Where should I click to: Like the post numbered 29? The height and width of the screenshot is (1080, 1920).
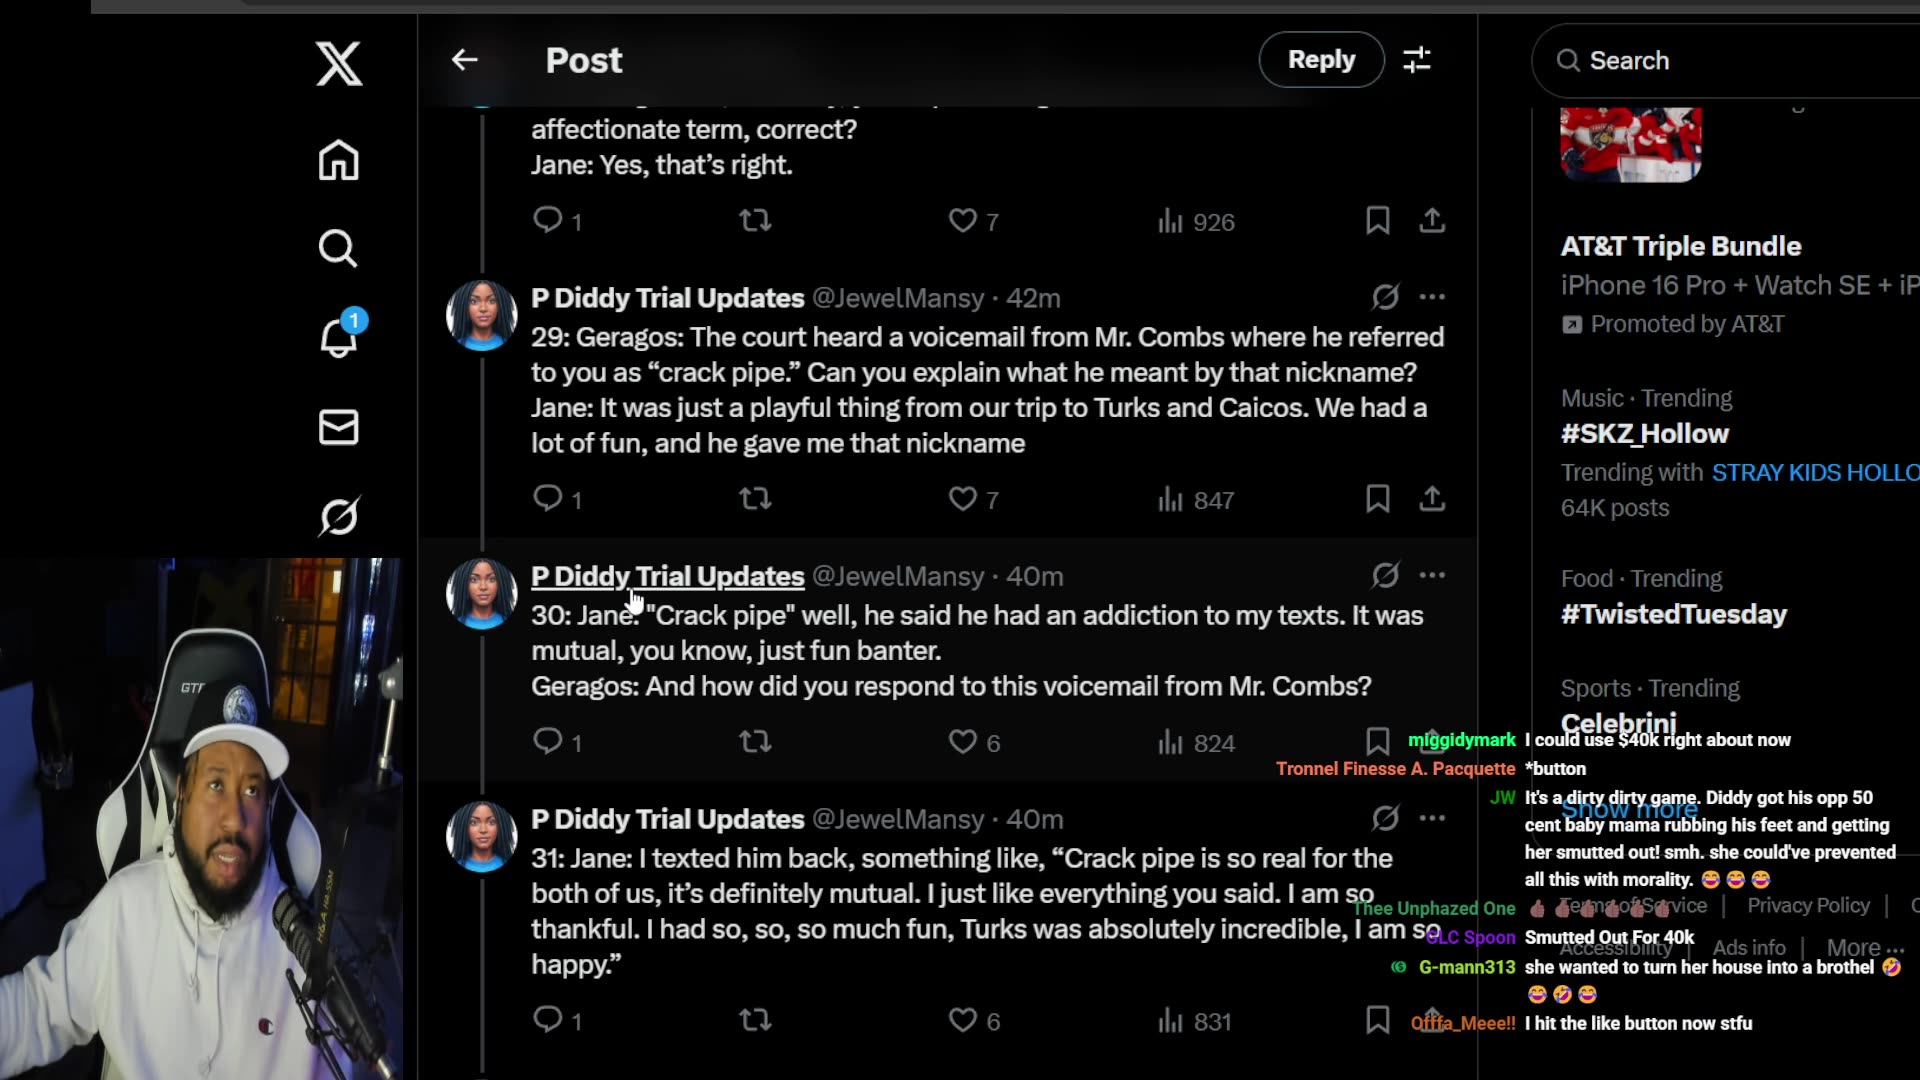pyautogui.click(x=963, y=498)
